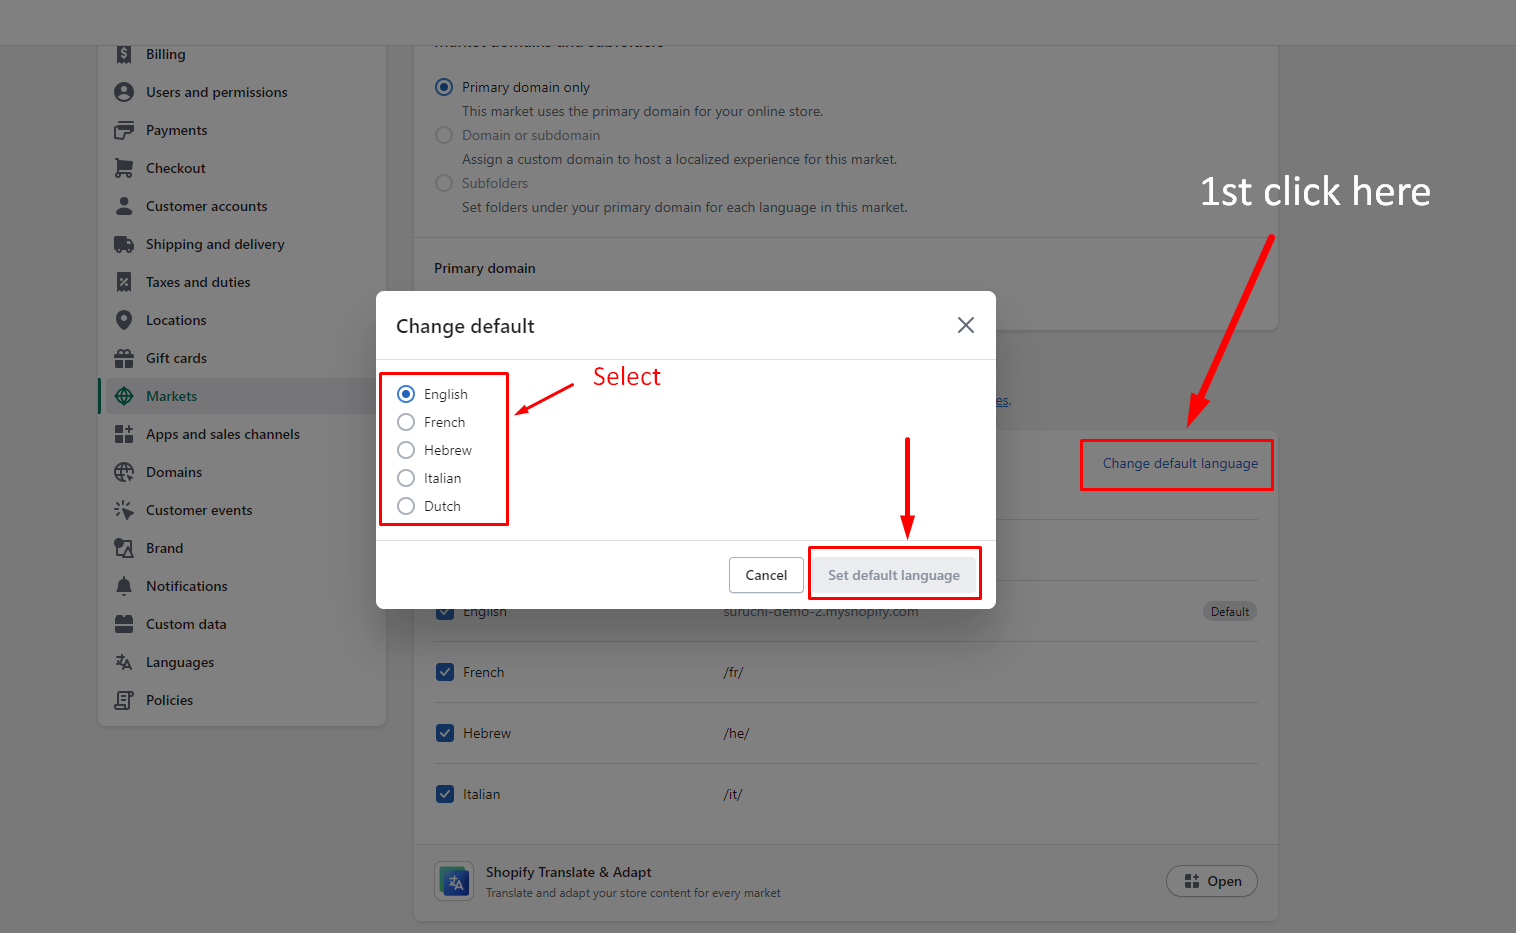Click the Notifications bell icon
Viewport: 1516px width, 933px height.
click(124, 586)
